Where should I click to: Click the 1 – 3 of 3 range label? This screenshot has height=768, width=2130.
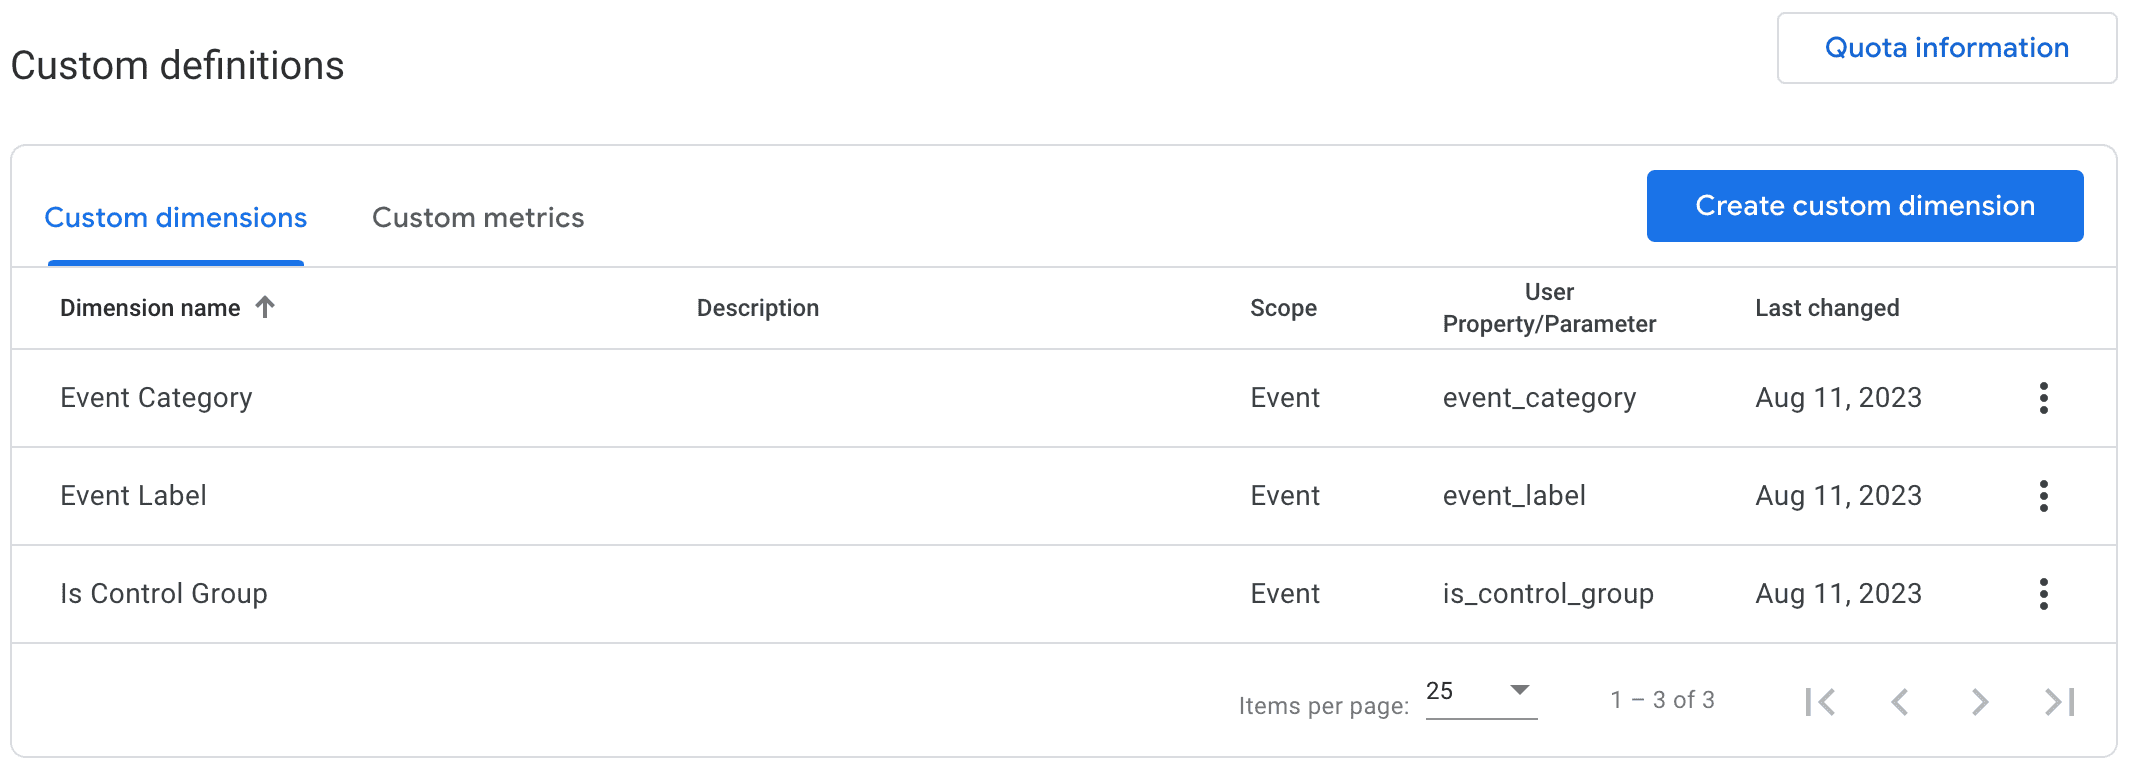[1662, 700]
